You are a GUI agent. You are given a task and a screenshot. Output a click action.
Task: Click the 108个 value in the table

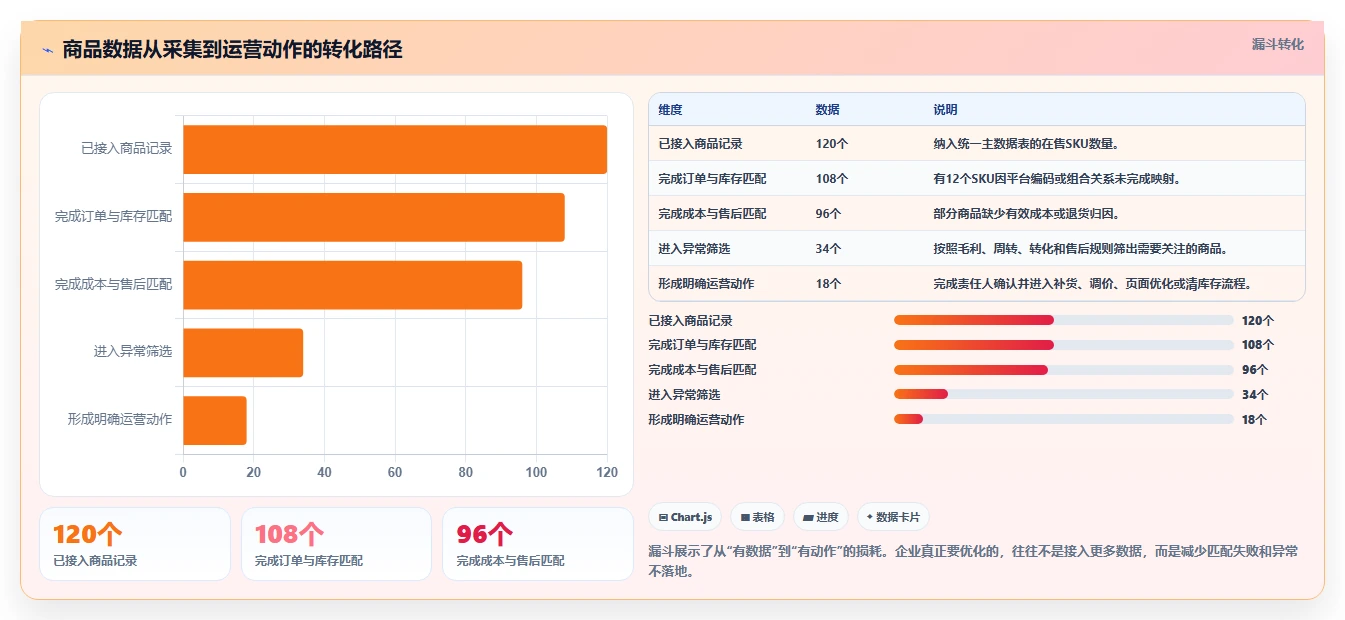[x=831, y=179]
